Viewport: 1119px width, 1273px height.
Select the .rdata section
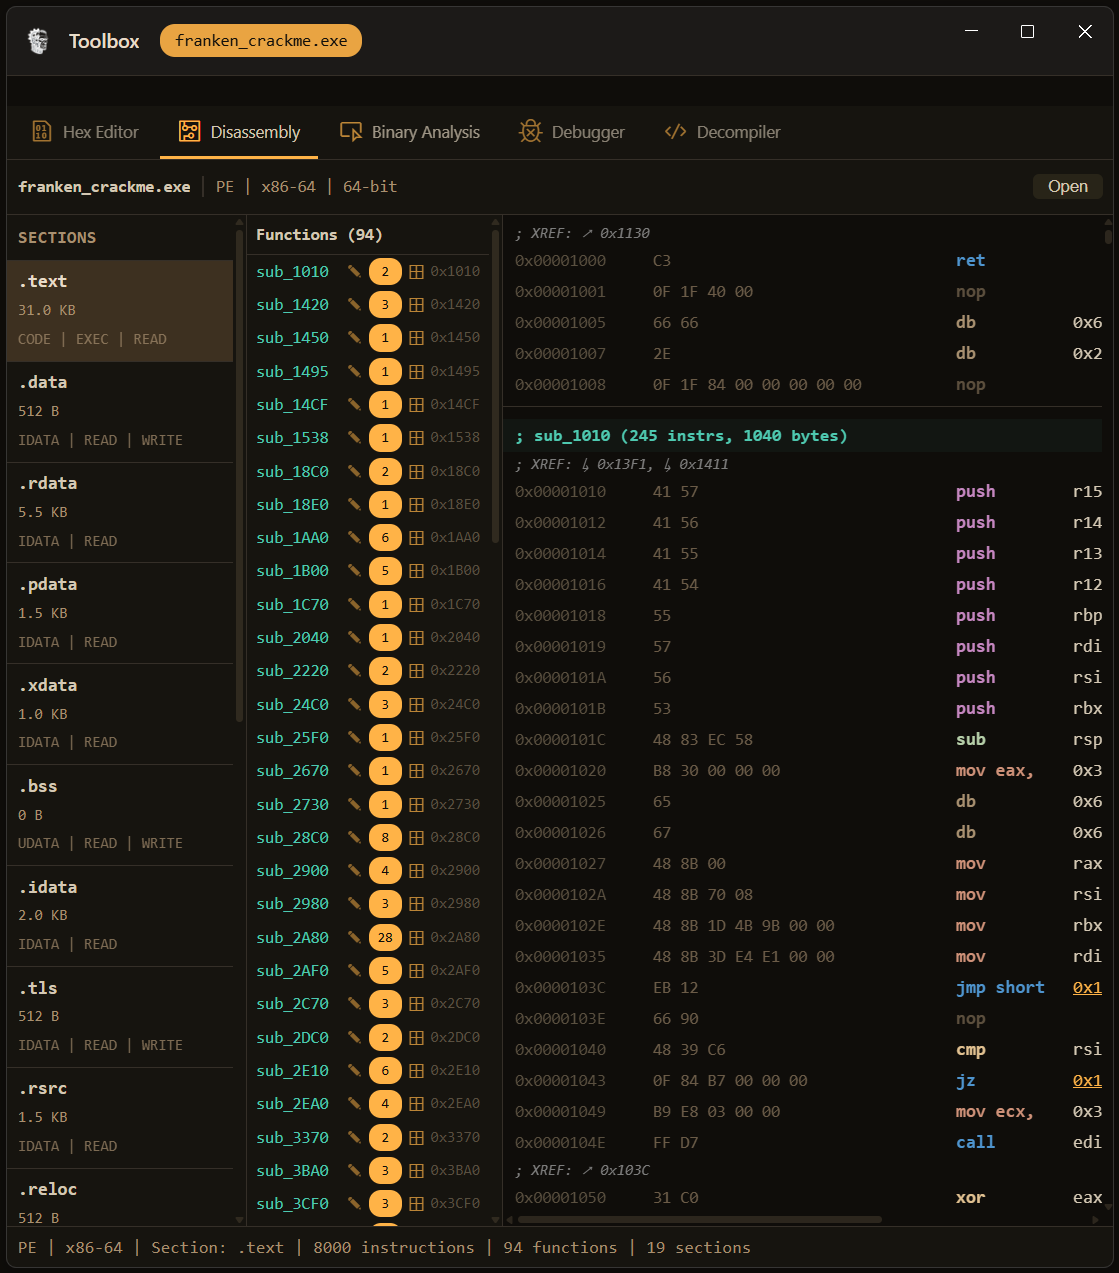120,513
